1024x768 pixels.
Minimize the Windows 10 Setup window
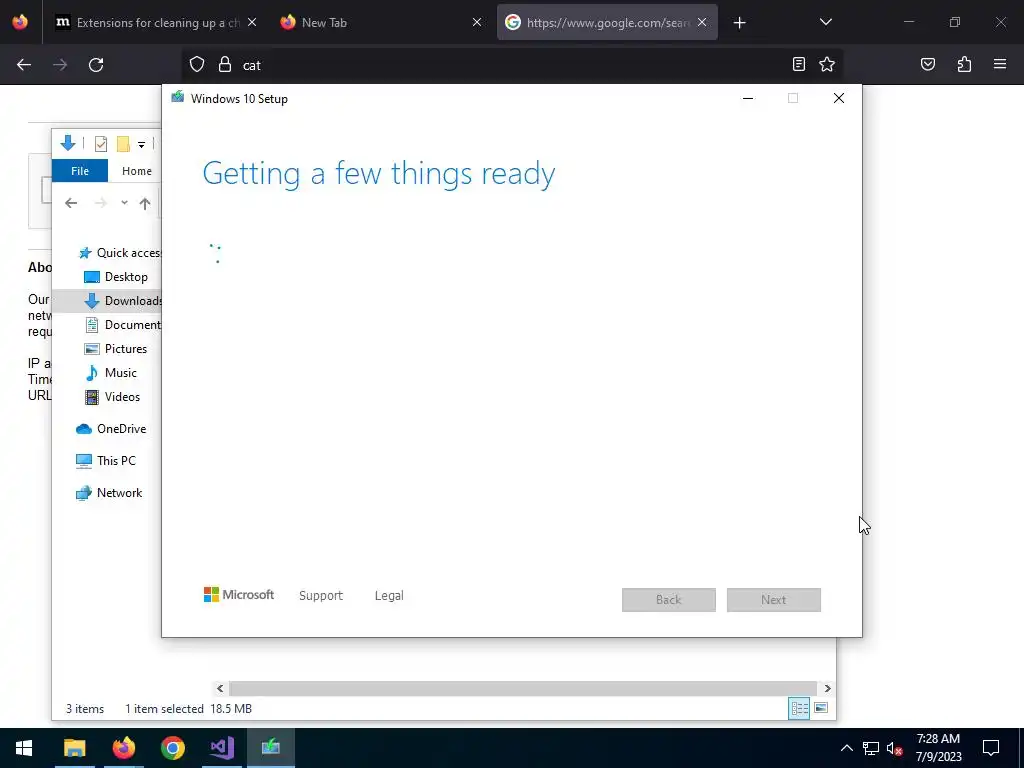tap(748, 98)
